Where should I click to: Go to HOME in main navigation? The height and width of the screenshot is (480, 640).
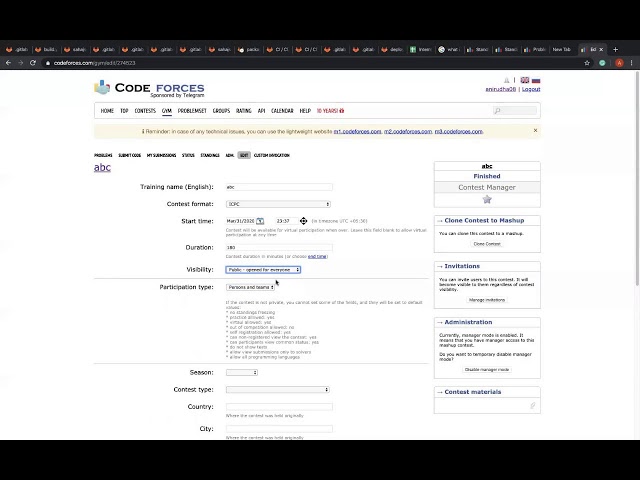tap(107, 111)
